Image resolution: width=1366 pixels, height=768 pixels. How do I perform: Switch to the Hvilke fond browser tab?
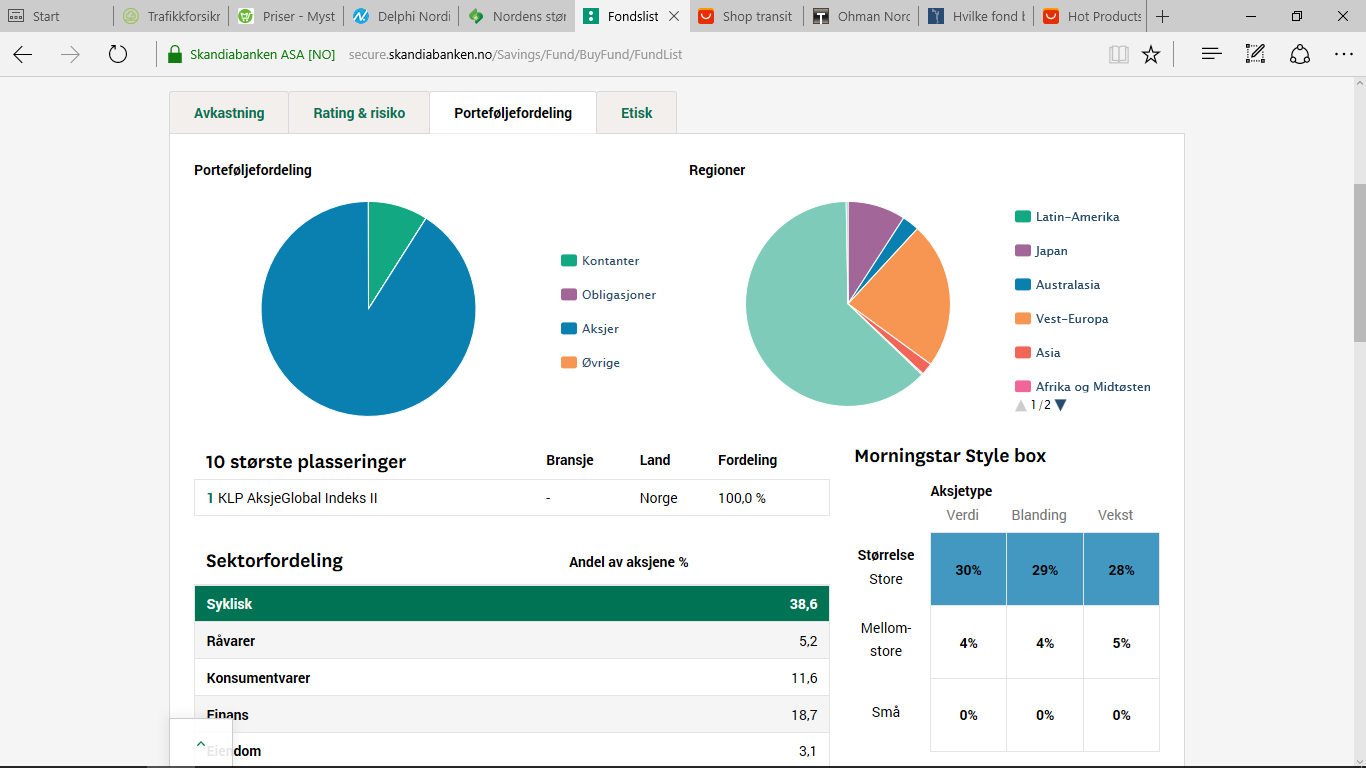(976, 16)
